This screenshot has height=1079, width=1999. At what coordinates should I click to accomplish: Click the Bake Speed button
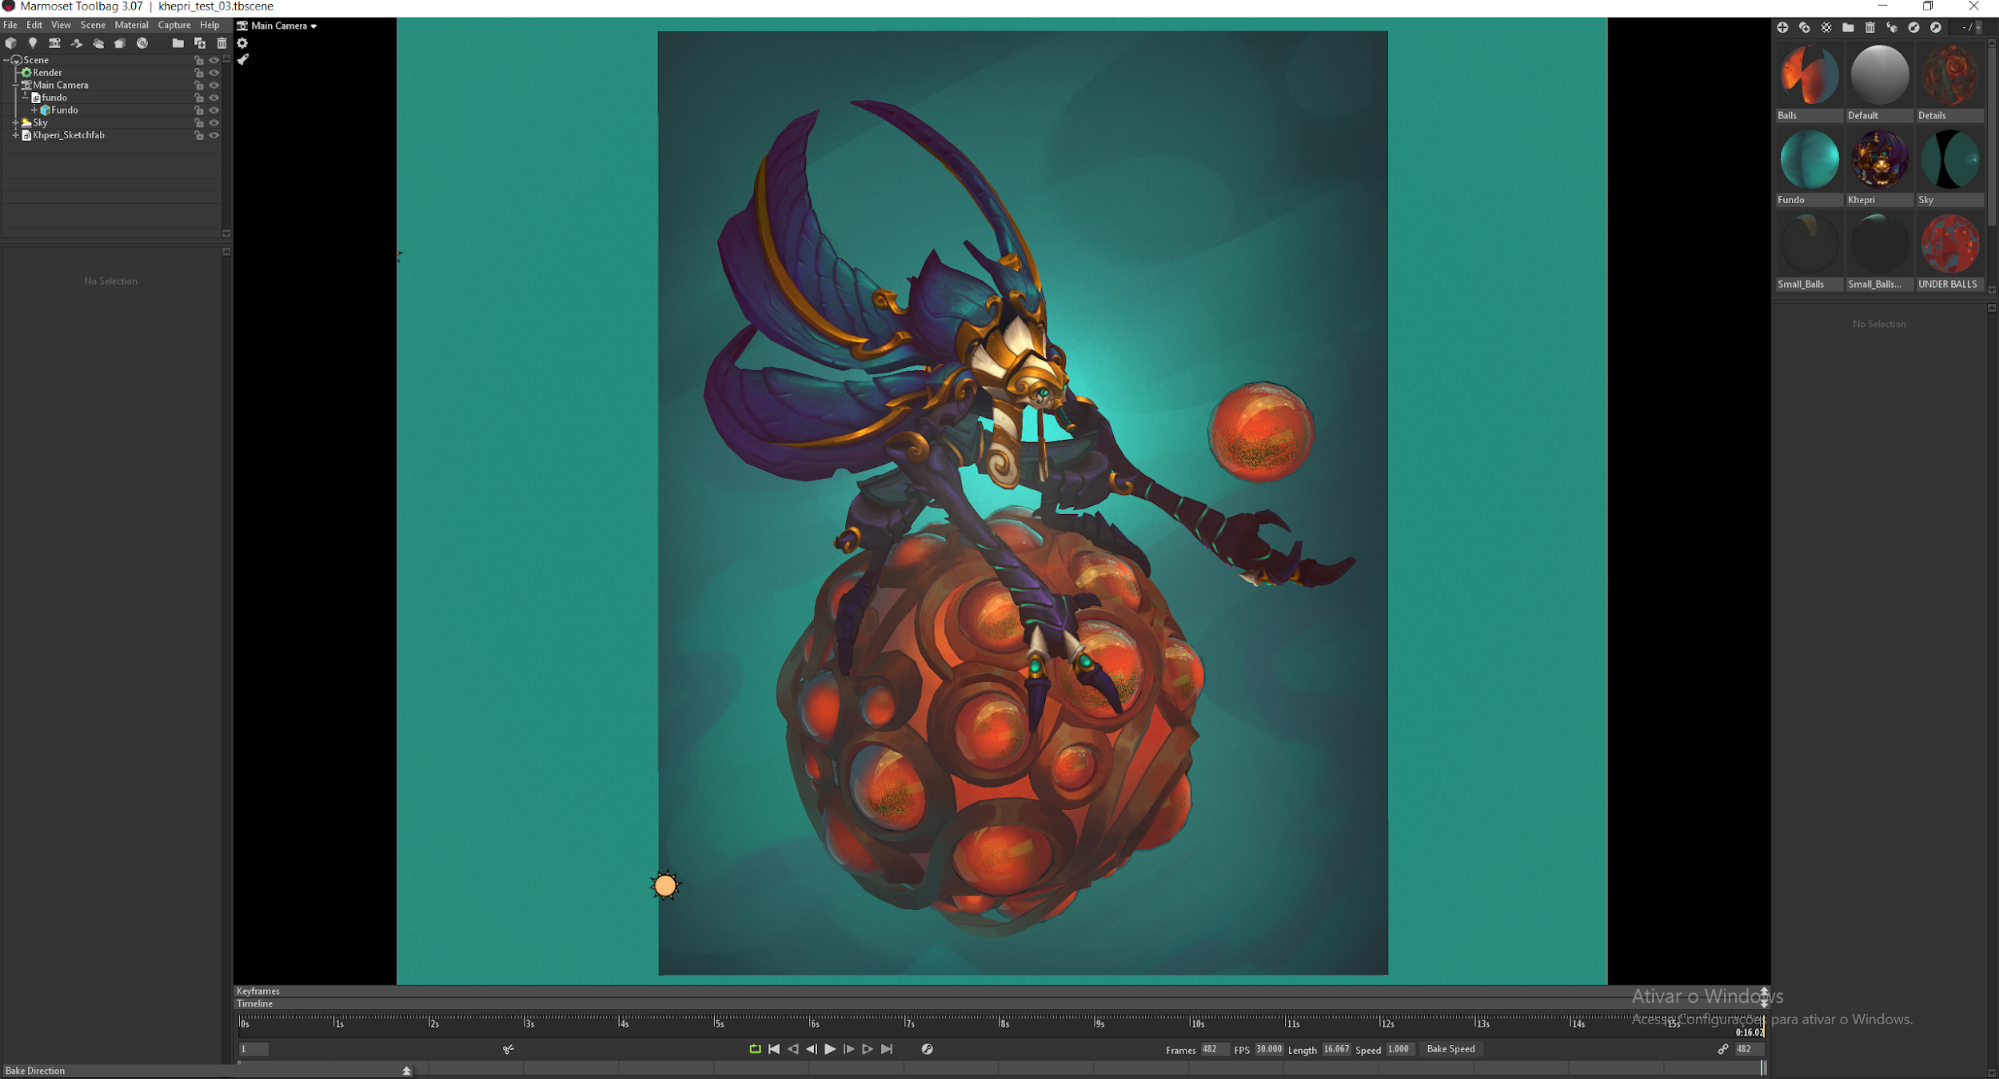1450,1049
